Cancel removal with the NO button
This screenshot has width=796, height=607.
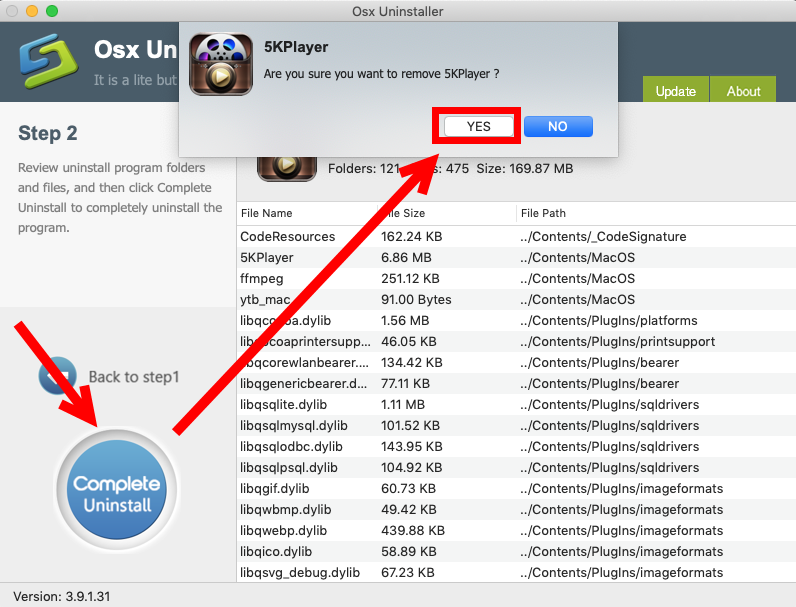(x=558, y=126)
